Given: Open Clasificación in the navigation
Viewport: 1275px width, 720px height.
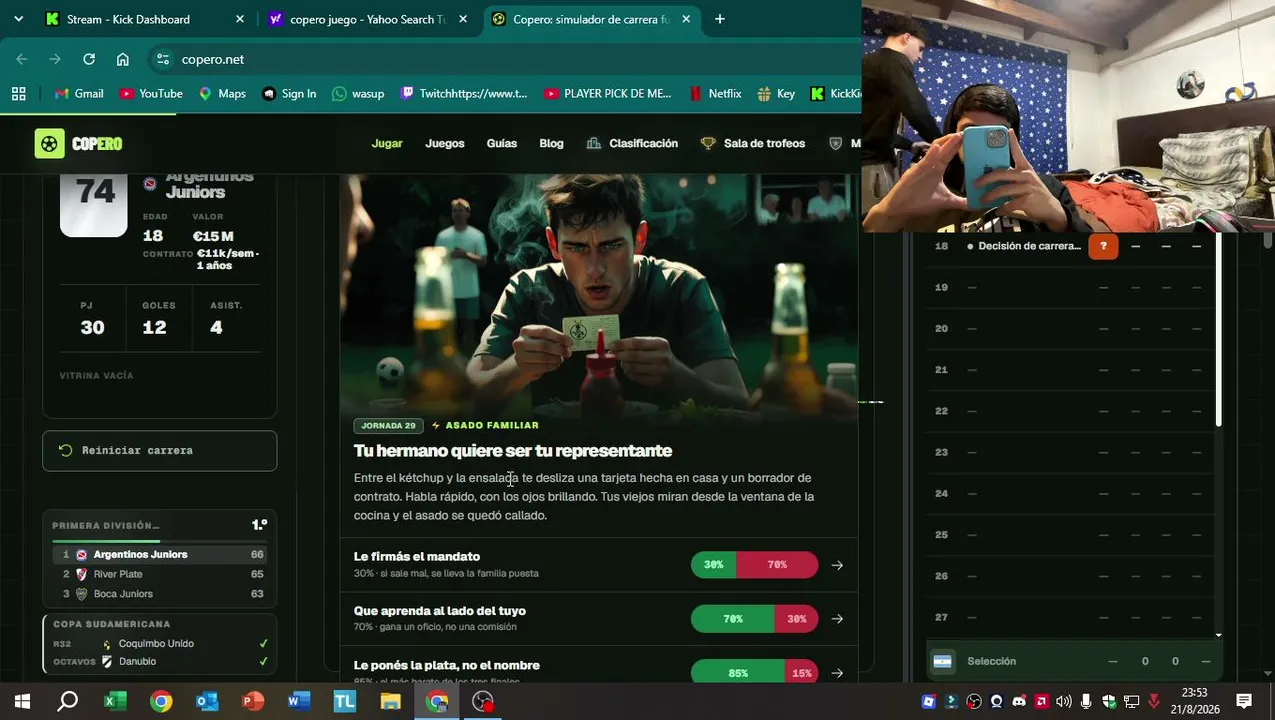Looking at the screenshot, I should point(632,143).
